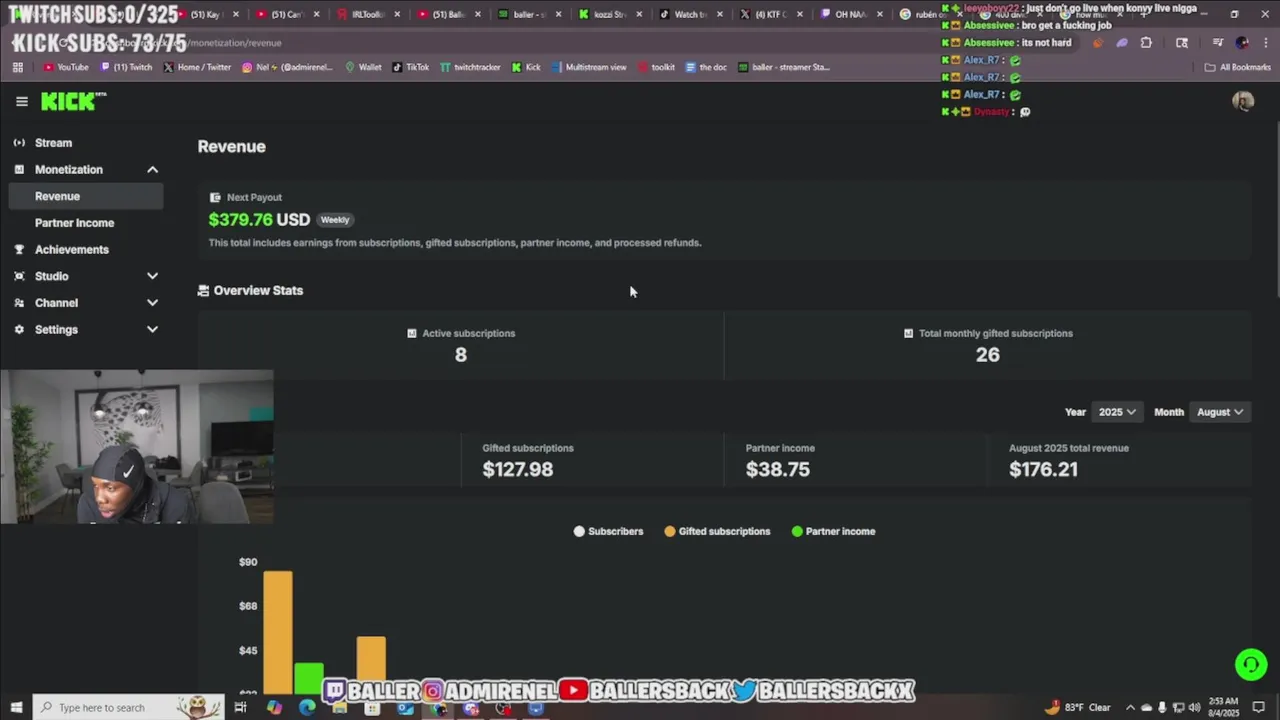Open the Kick bookmark in bookmarks bar

click(526, 67)
